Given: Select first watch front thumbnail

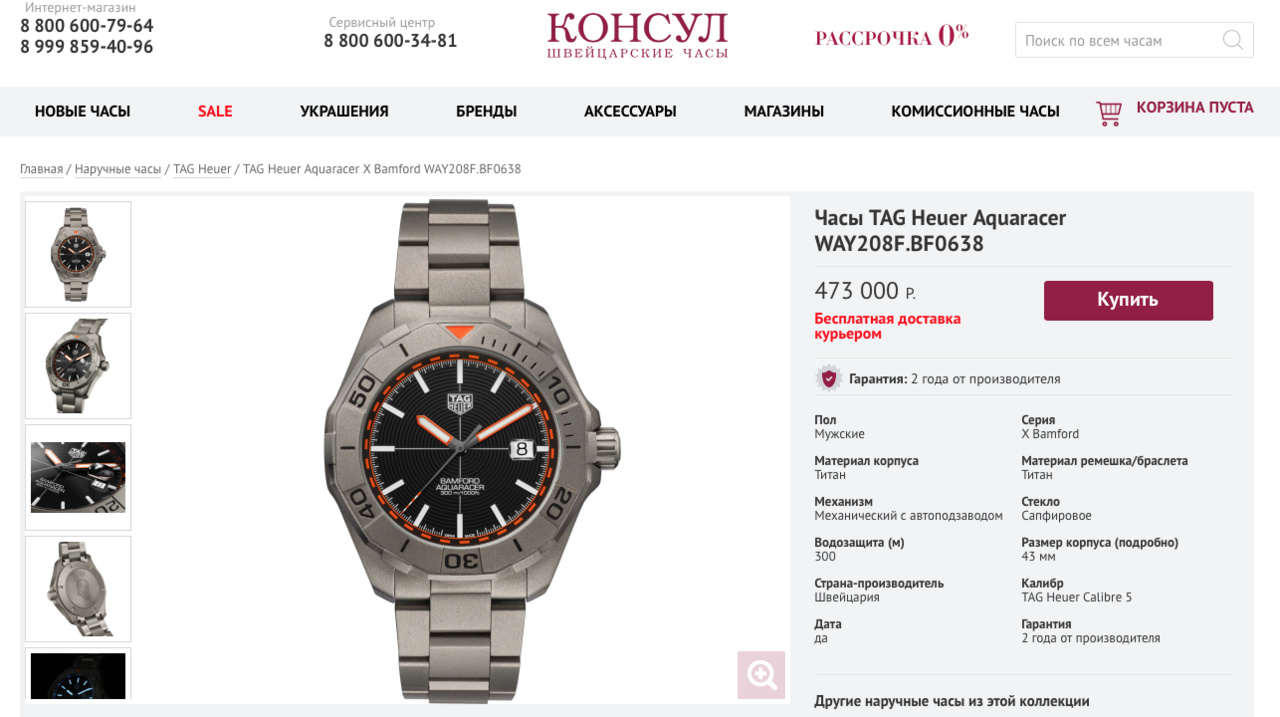Looking at the screenshot, I should (x=78, y=254).
